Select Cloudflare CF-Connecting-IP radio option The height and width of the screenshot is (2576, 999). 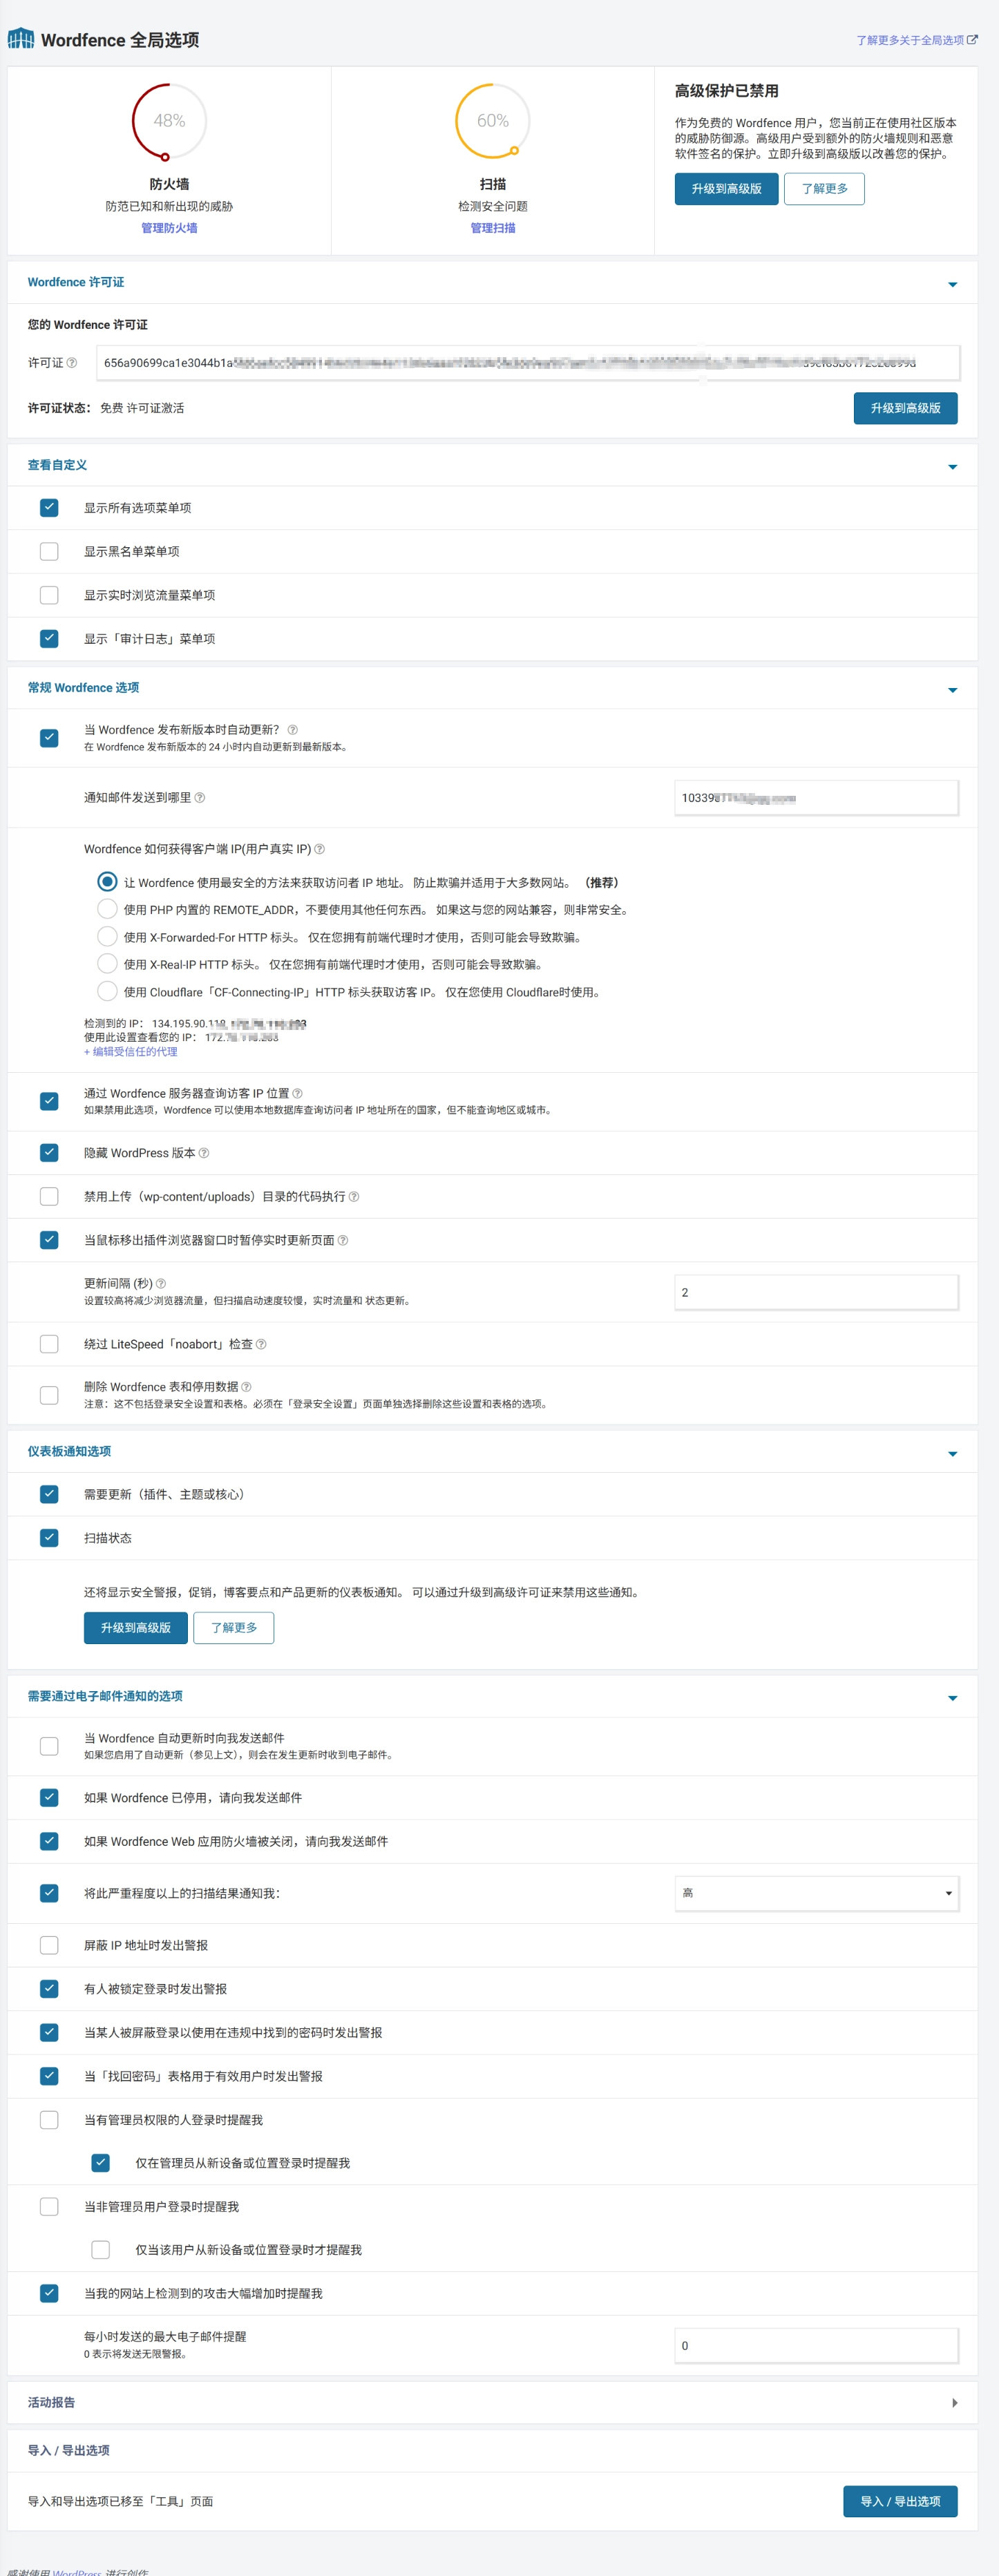point(107,992)
